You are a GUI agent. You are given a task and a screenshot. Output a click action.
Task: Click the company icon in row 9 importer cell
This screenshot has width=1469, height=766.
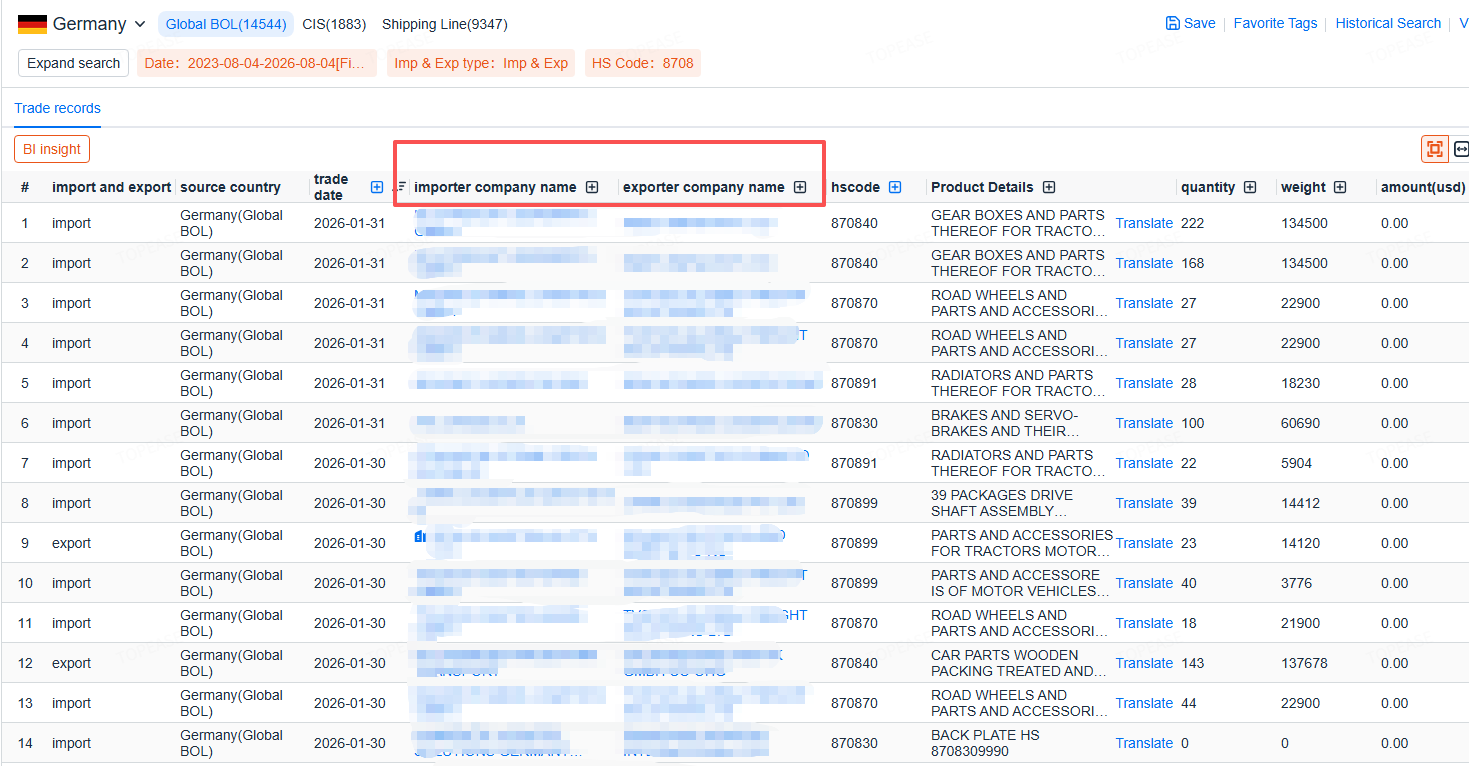point(420,537)
